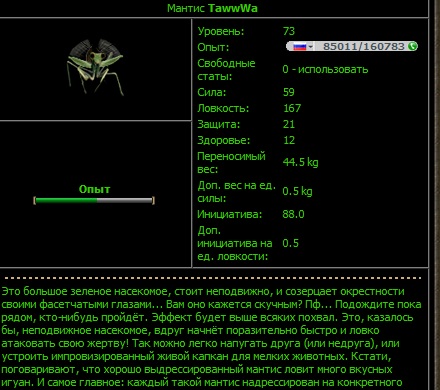Click the health value 12

tap(289, 140)
